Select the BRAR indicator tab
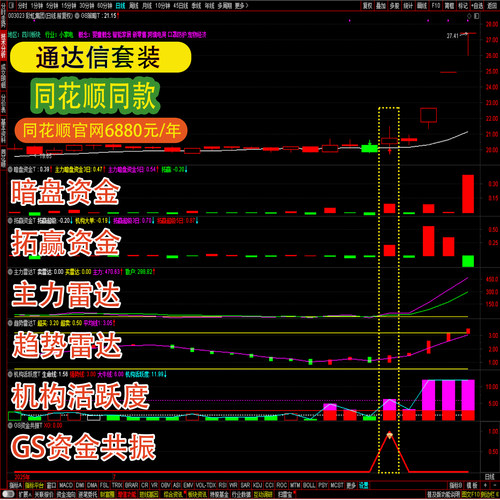500x500 pixels. click(132, 485)
